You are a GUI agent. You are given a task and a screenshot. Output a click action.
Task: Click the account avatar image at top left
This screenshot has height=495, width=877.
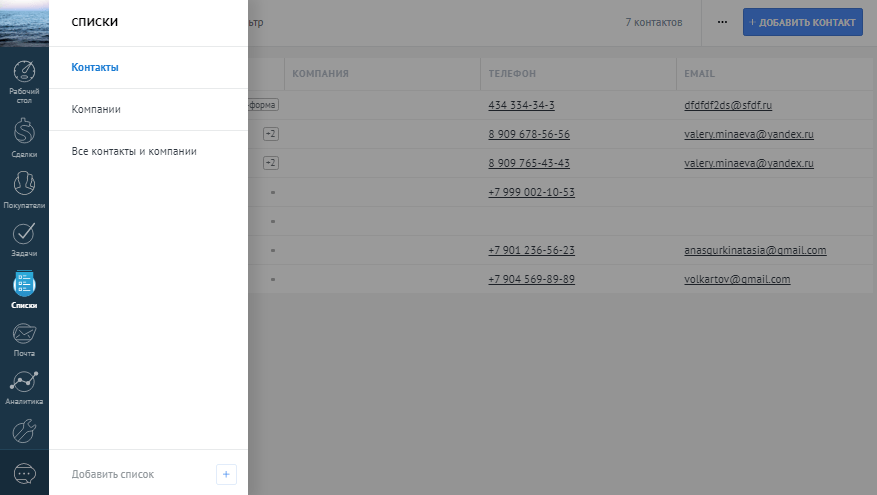click(24, 23)
